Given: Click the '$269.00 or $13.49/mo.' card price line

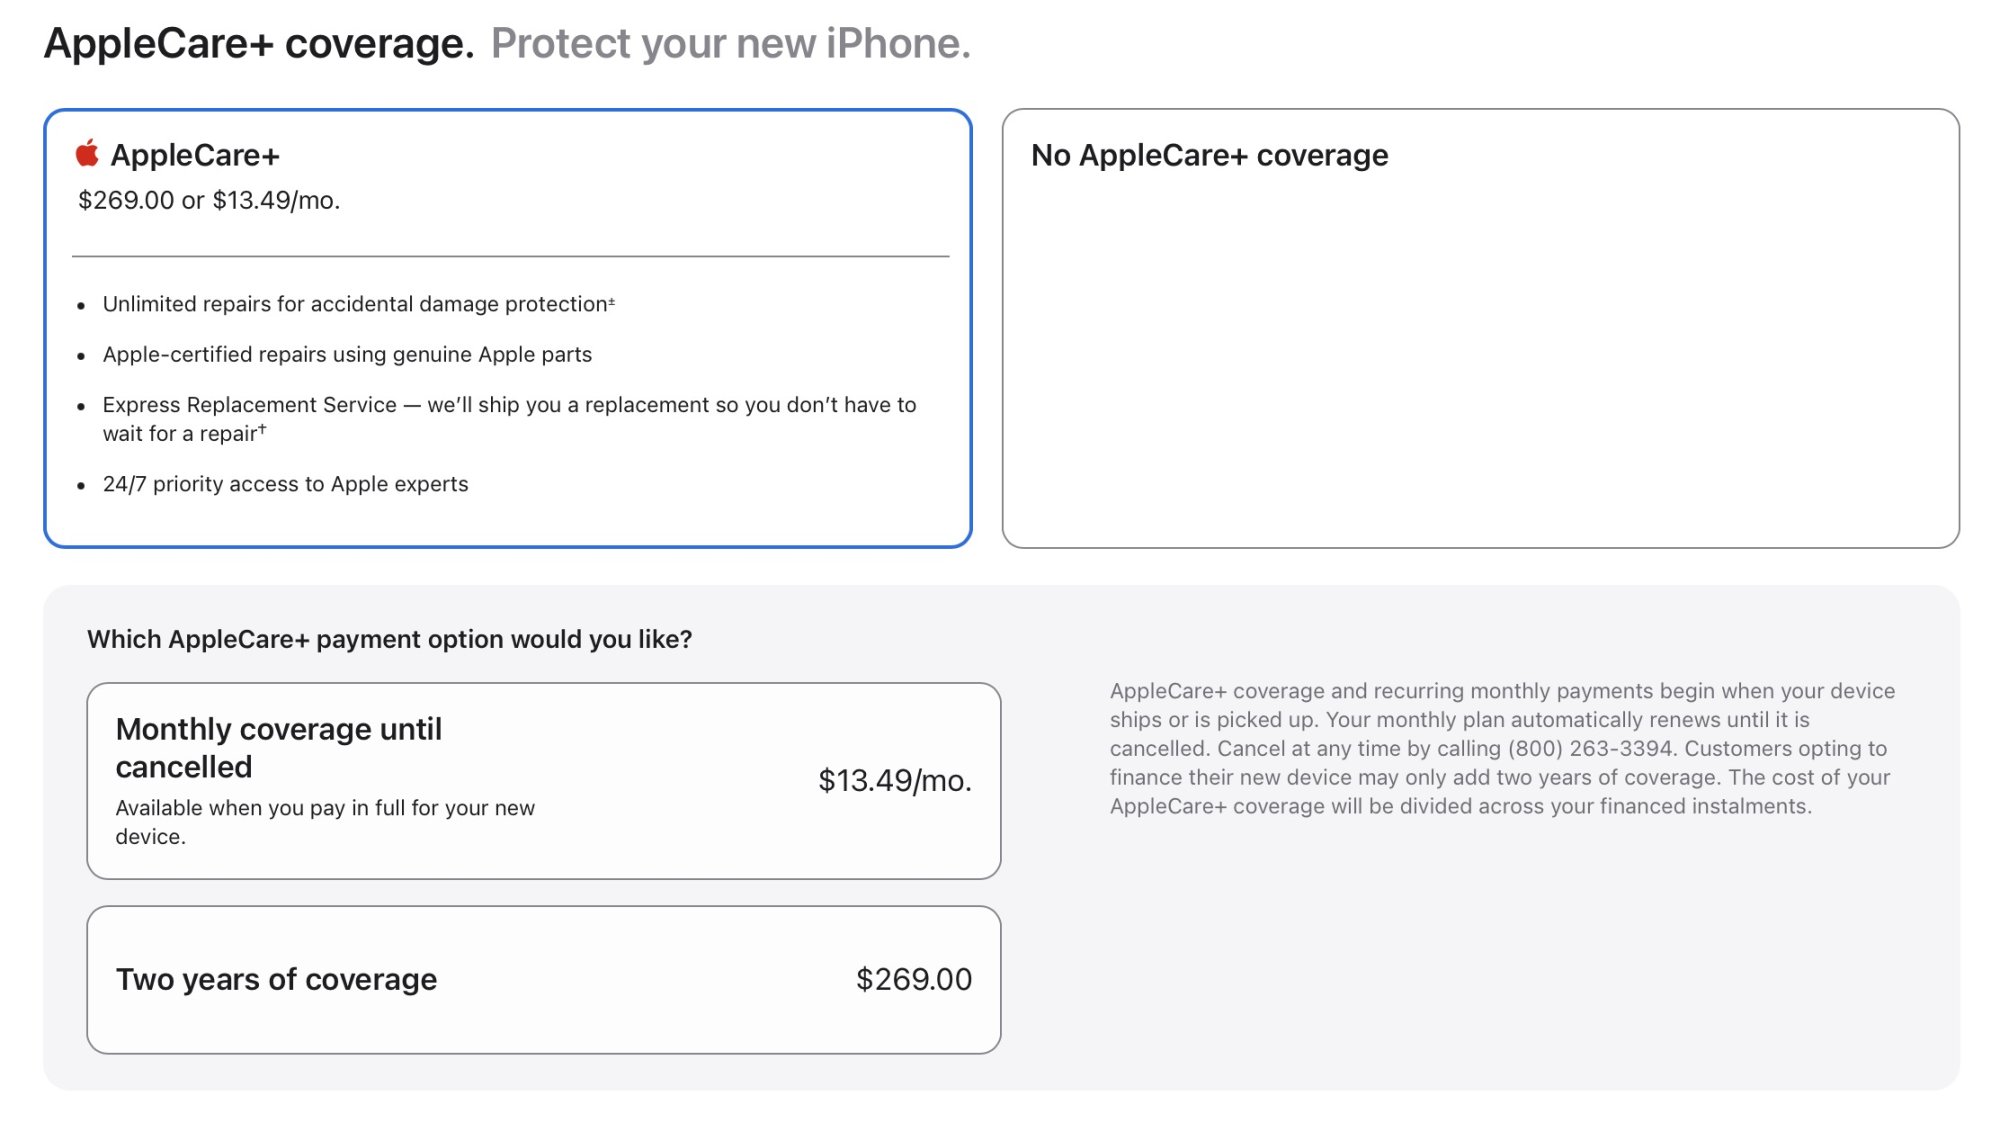Looking at the screenshot, I should click(x=209, y=201).
